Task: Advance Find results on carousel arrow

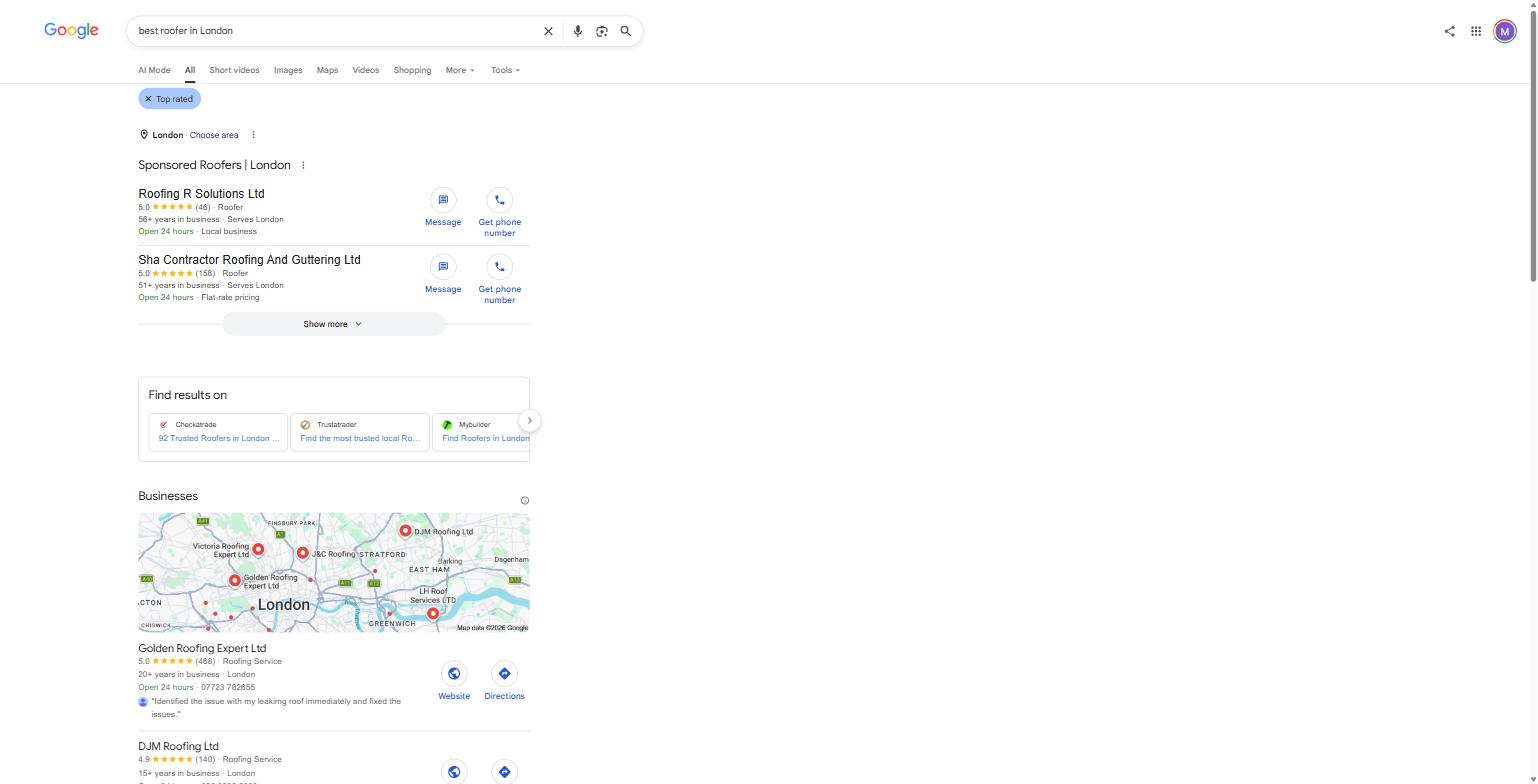Action: click(x=530, y=421)
